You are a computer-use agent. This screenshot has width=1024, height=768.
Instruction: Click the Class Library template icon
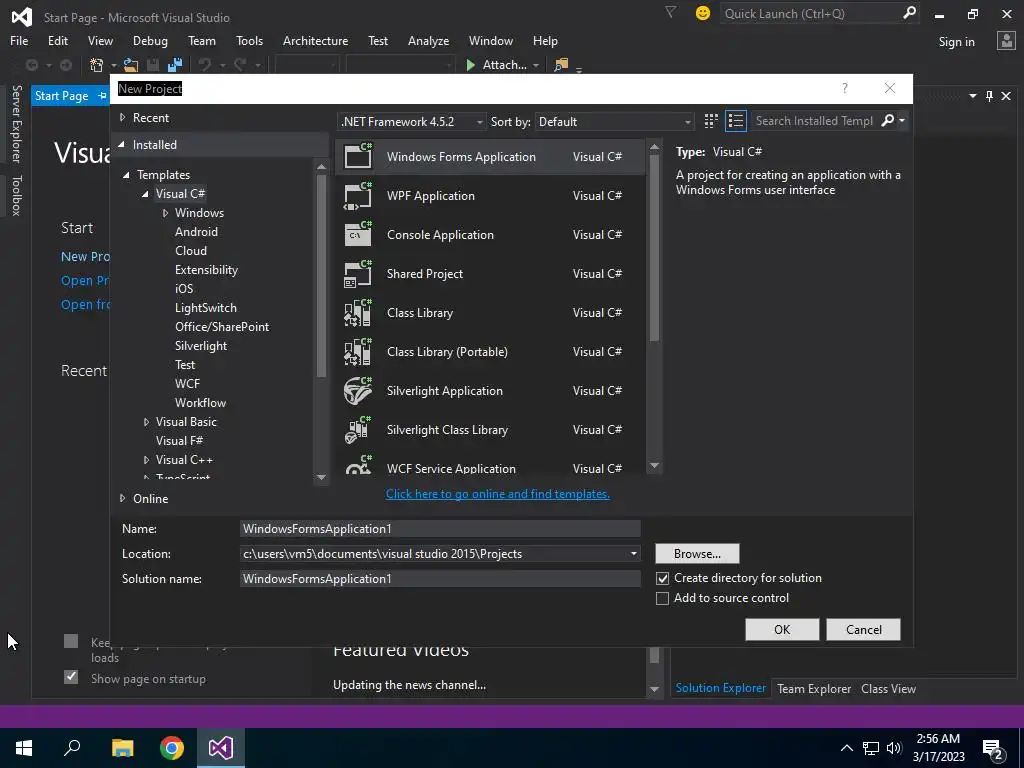coord(358,313)
